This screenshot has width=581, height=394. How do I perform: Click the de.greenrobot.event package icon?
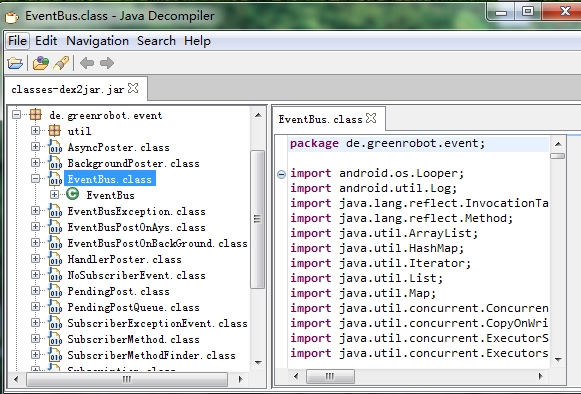click(x=36, y=115)
